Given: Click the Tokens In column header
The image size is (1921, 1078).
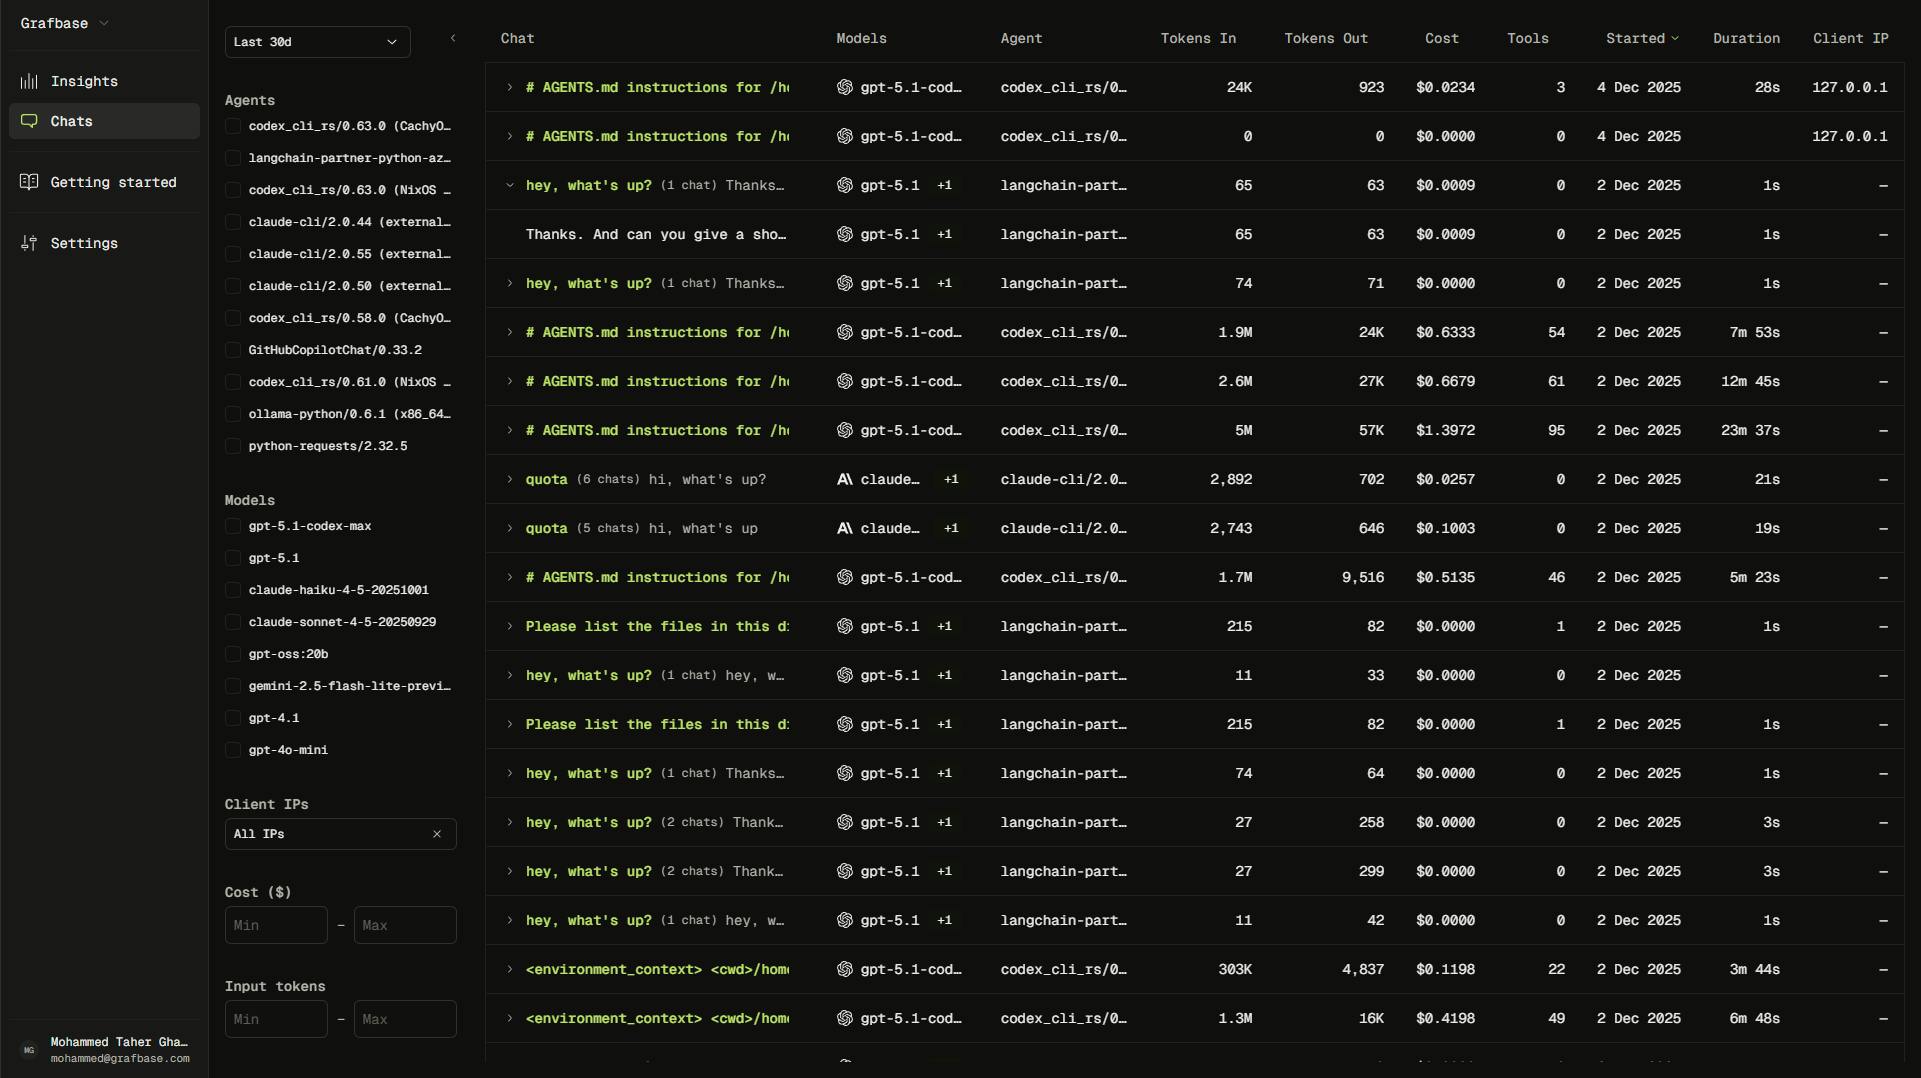Looking at the screenshot, I should pyautogui.click(x=1198, y=39).
